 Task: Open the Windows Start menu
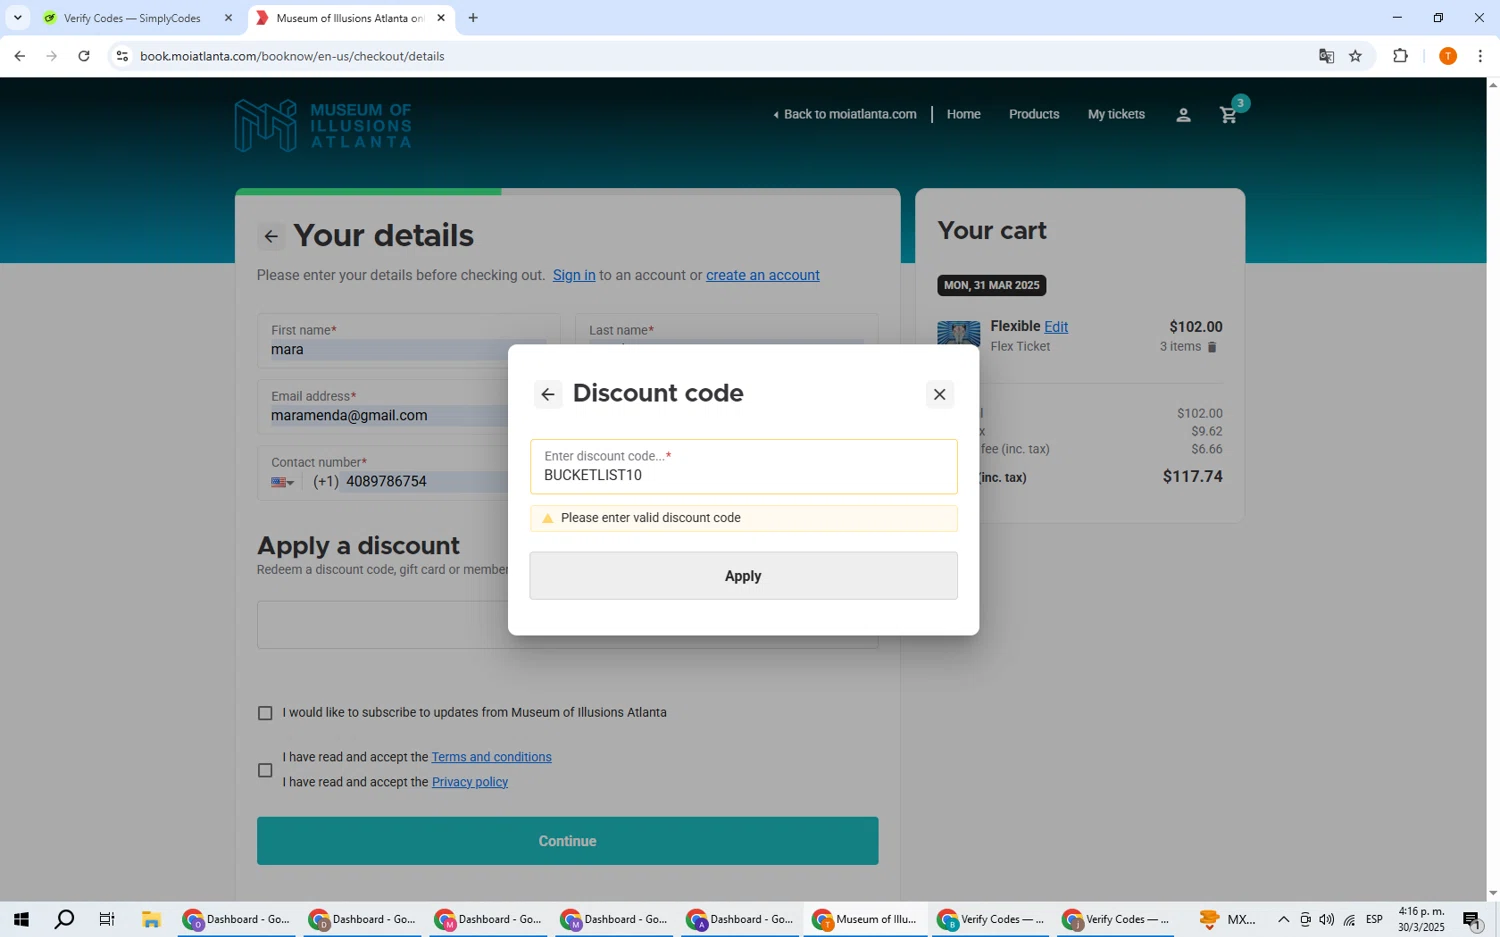[20, 919]
